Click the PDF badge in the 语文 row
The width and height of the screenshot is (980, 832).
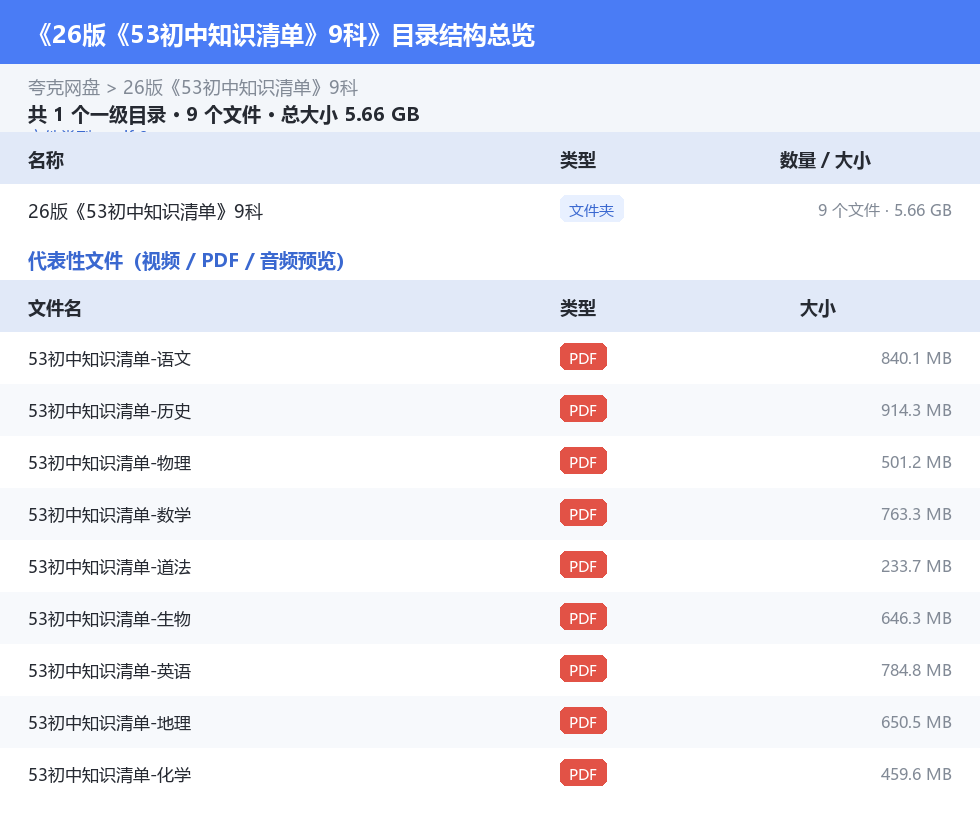pyautogui.click(x=583, y=358)
